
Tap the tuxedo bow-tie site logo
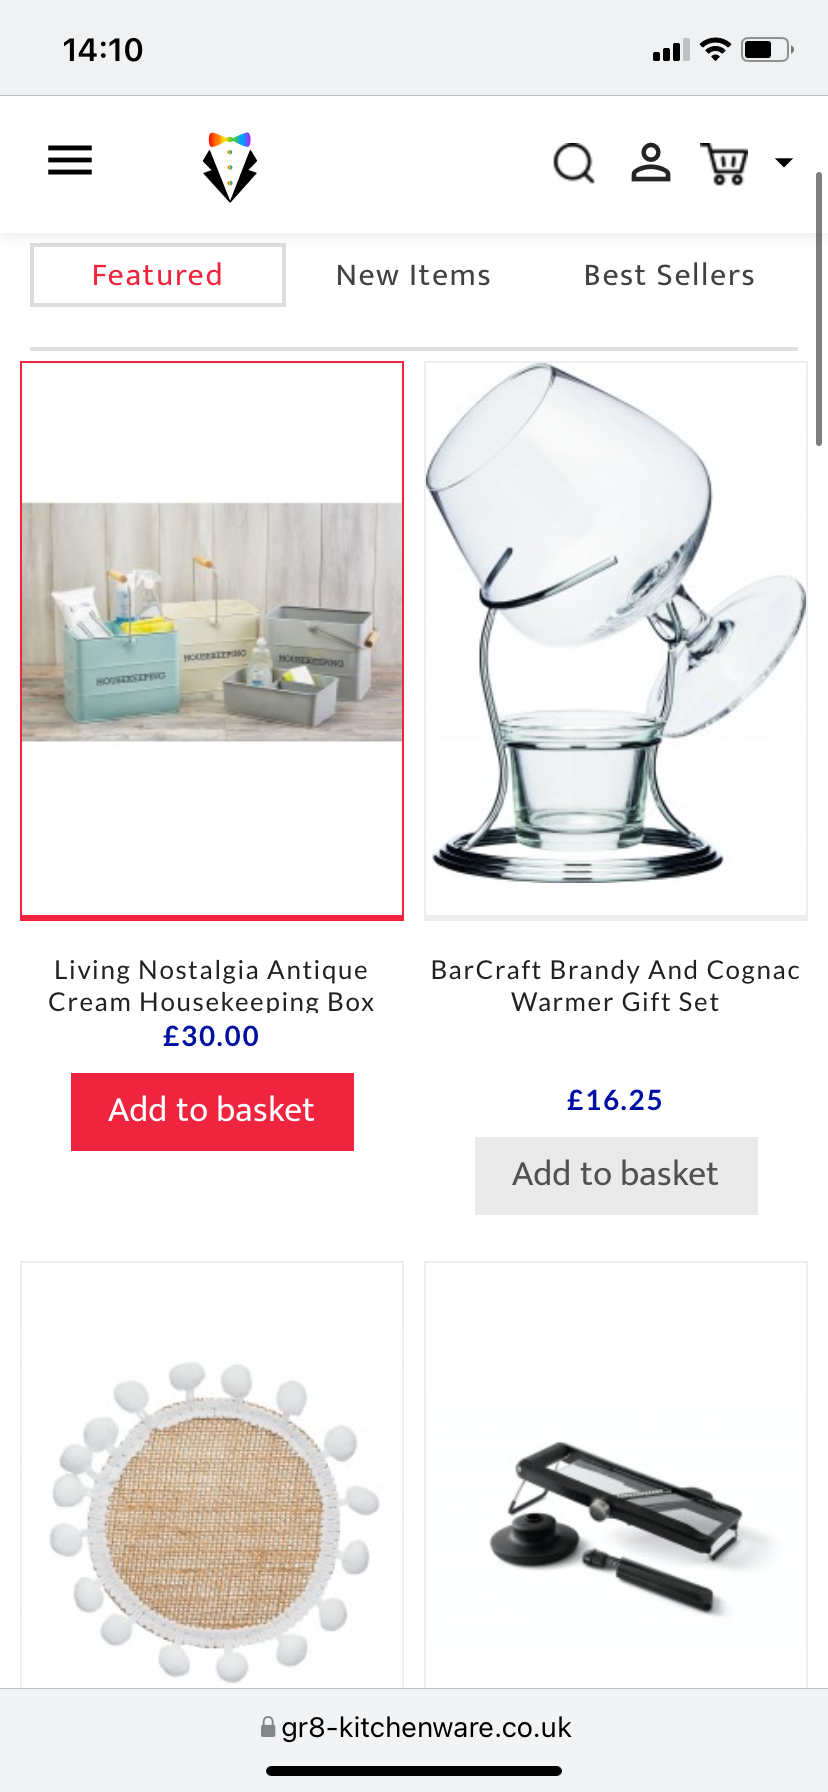tap(230, 166)
